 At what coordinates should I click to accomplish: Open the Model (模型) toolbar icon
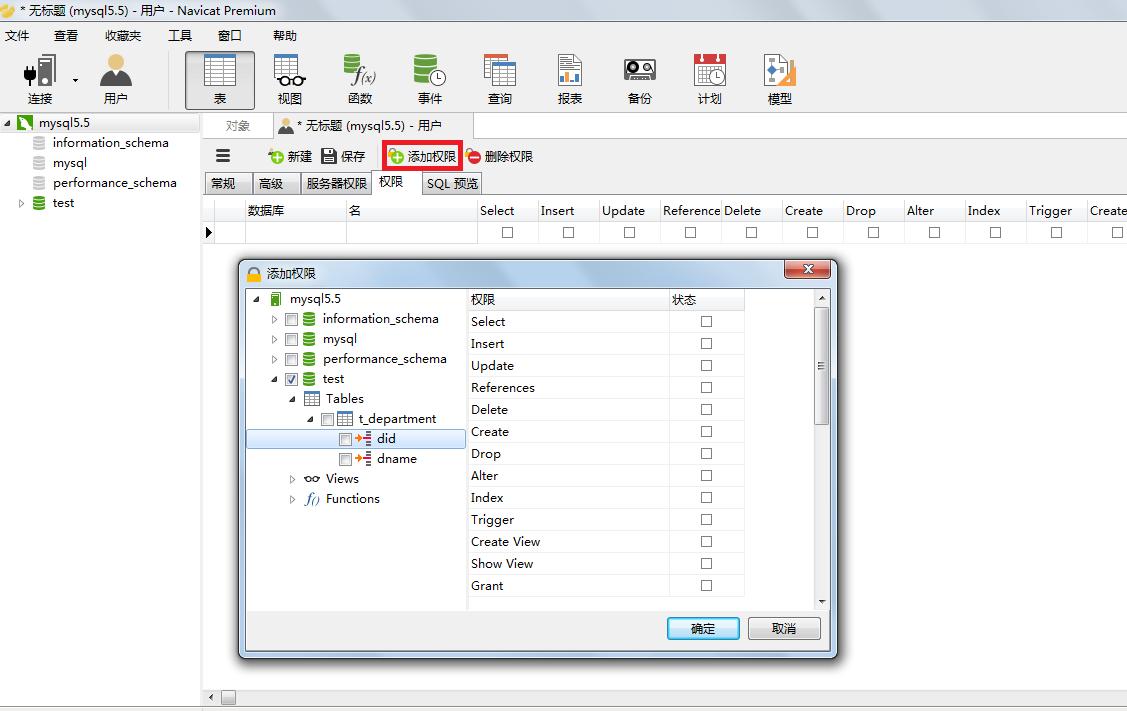779,80
